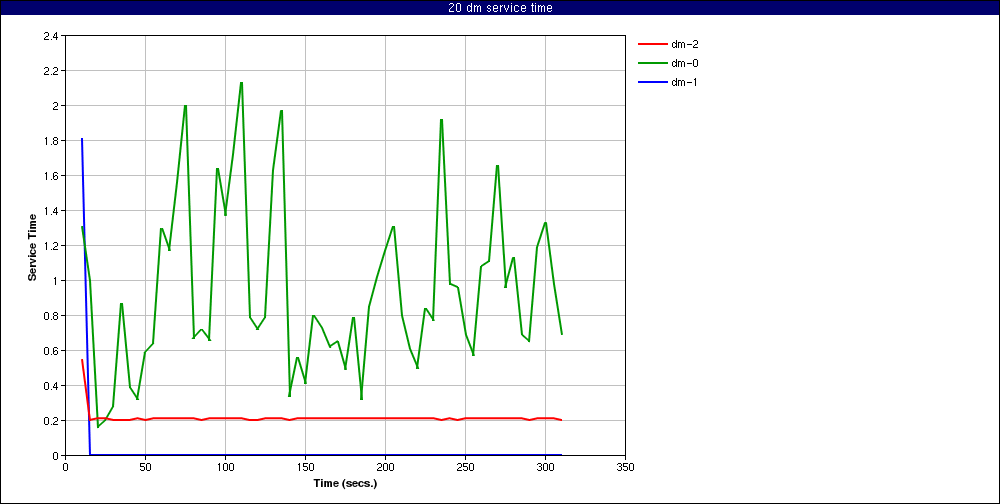
Task: Click the "20 dm service time" chart title
Action: 499,8
